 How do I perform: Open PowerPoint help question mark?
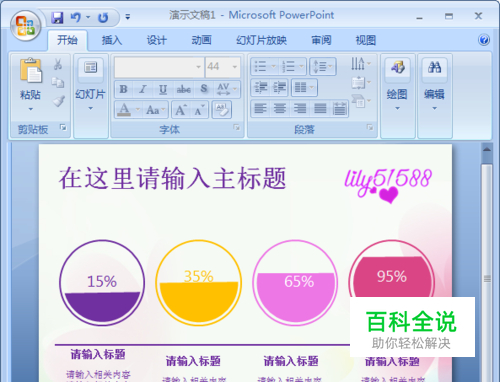tap(484, 40)
